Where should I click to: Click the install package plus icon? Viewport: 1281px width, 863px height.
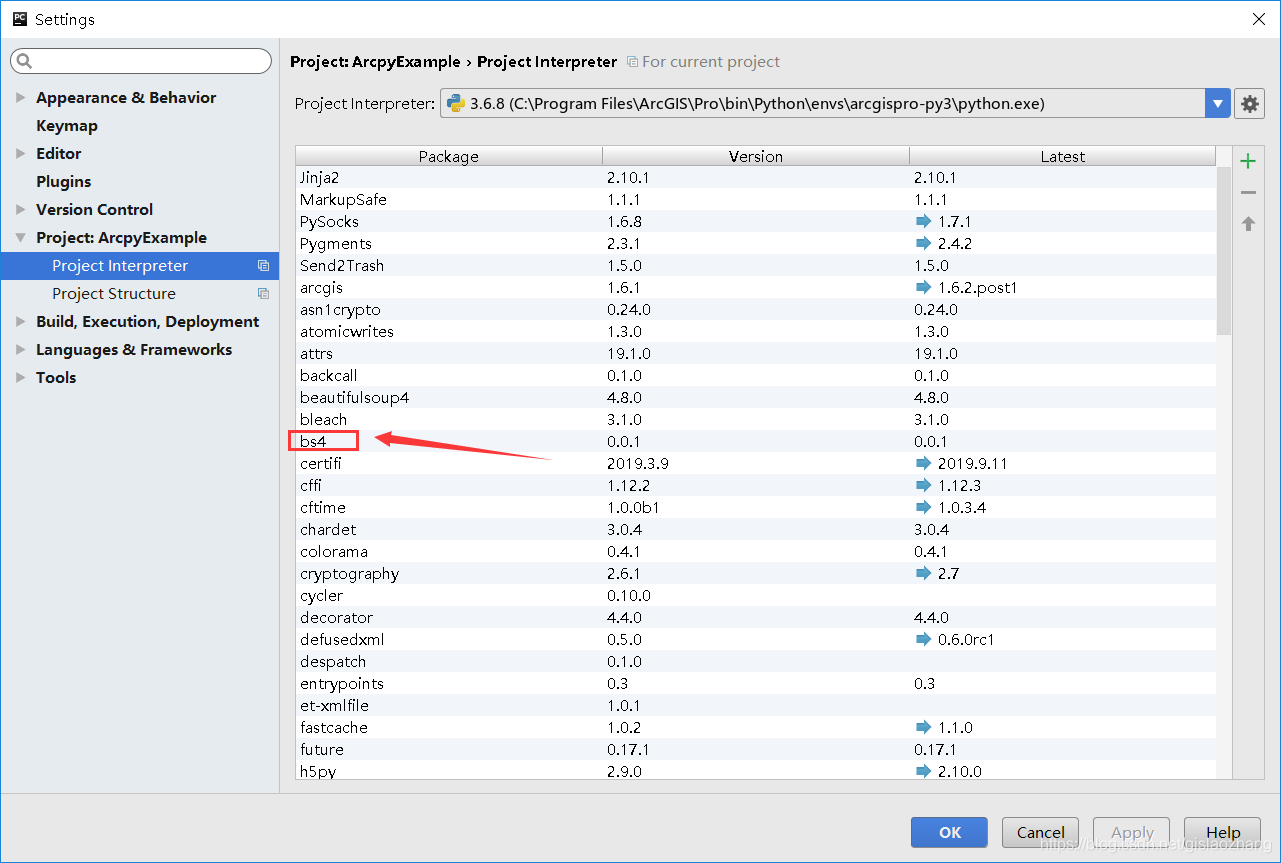(x=1248, y=161)
